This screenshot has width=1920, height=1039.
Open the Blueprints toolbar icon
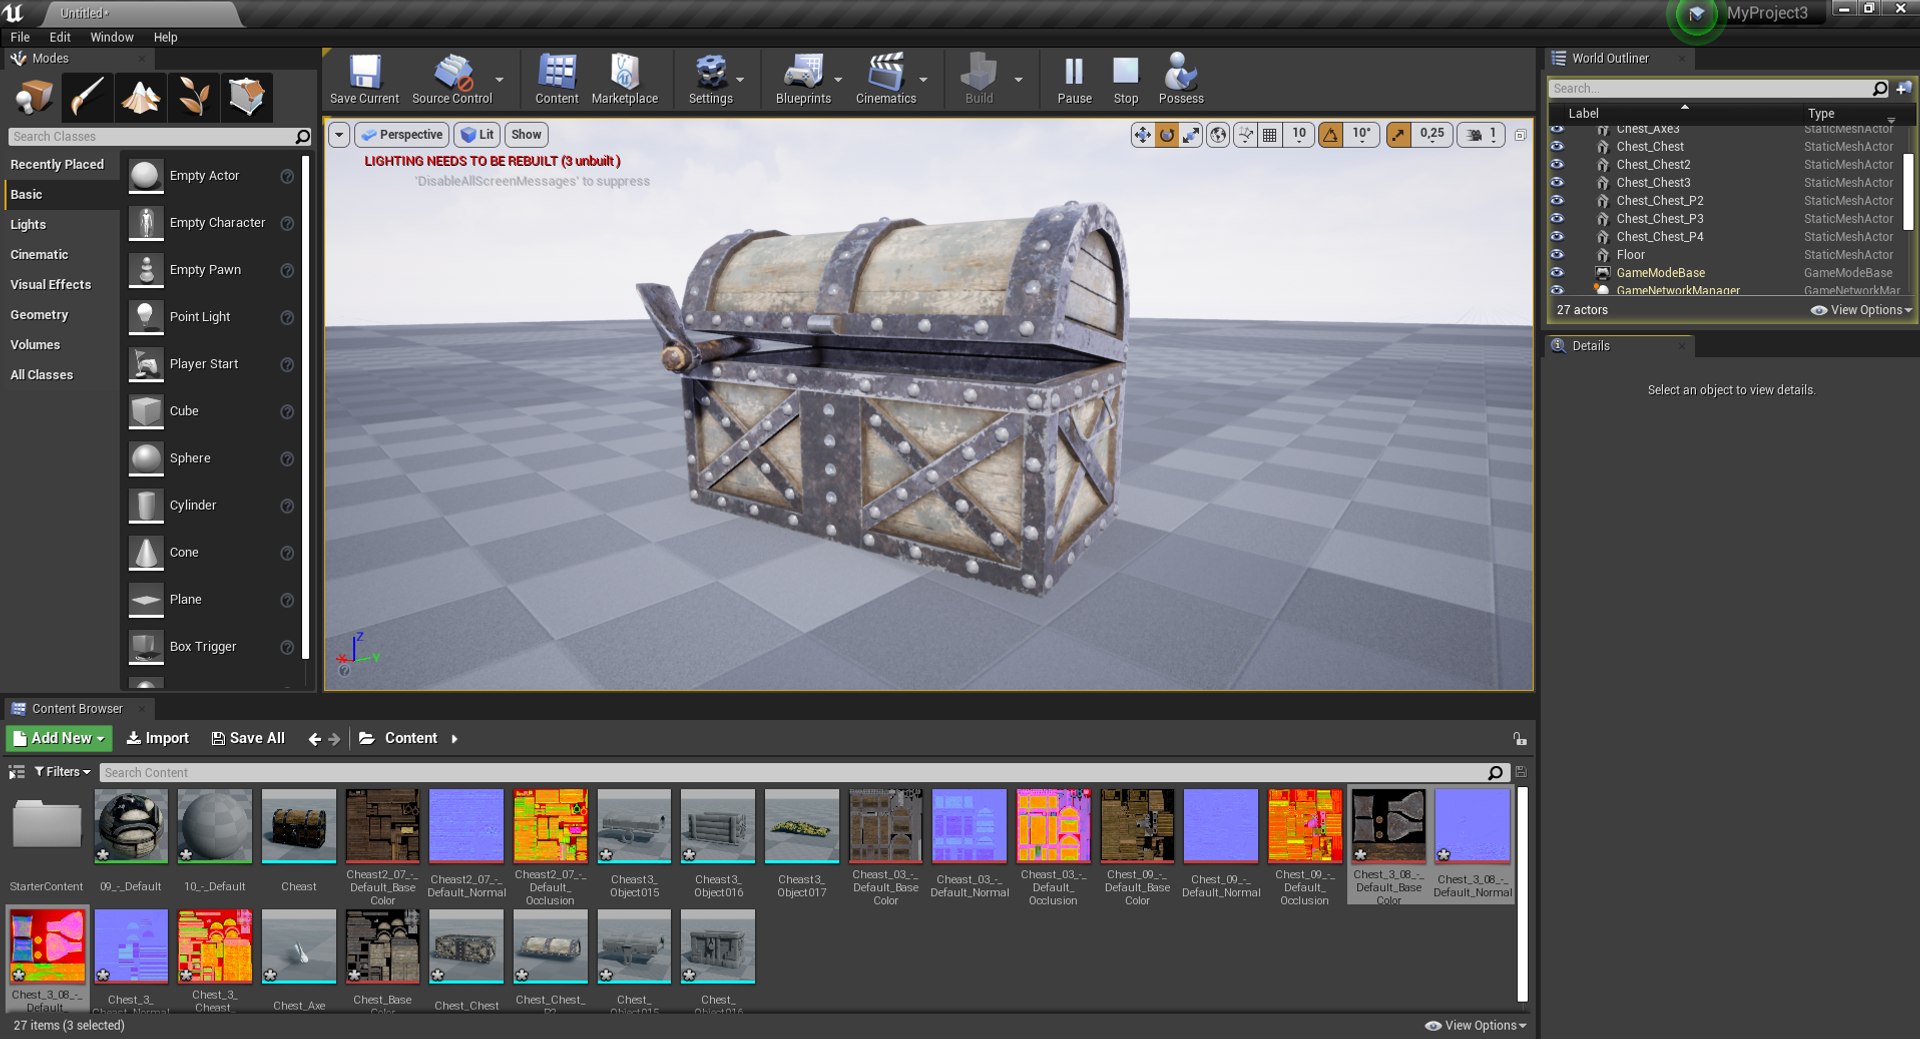click(x=804, y=78)
